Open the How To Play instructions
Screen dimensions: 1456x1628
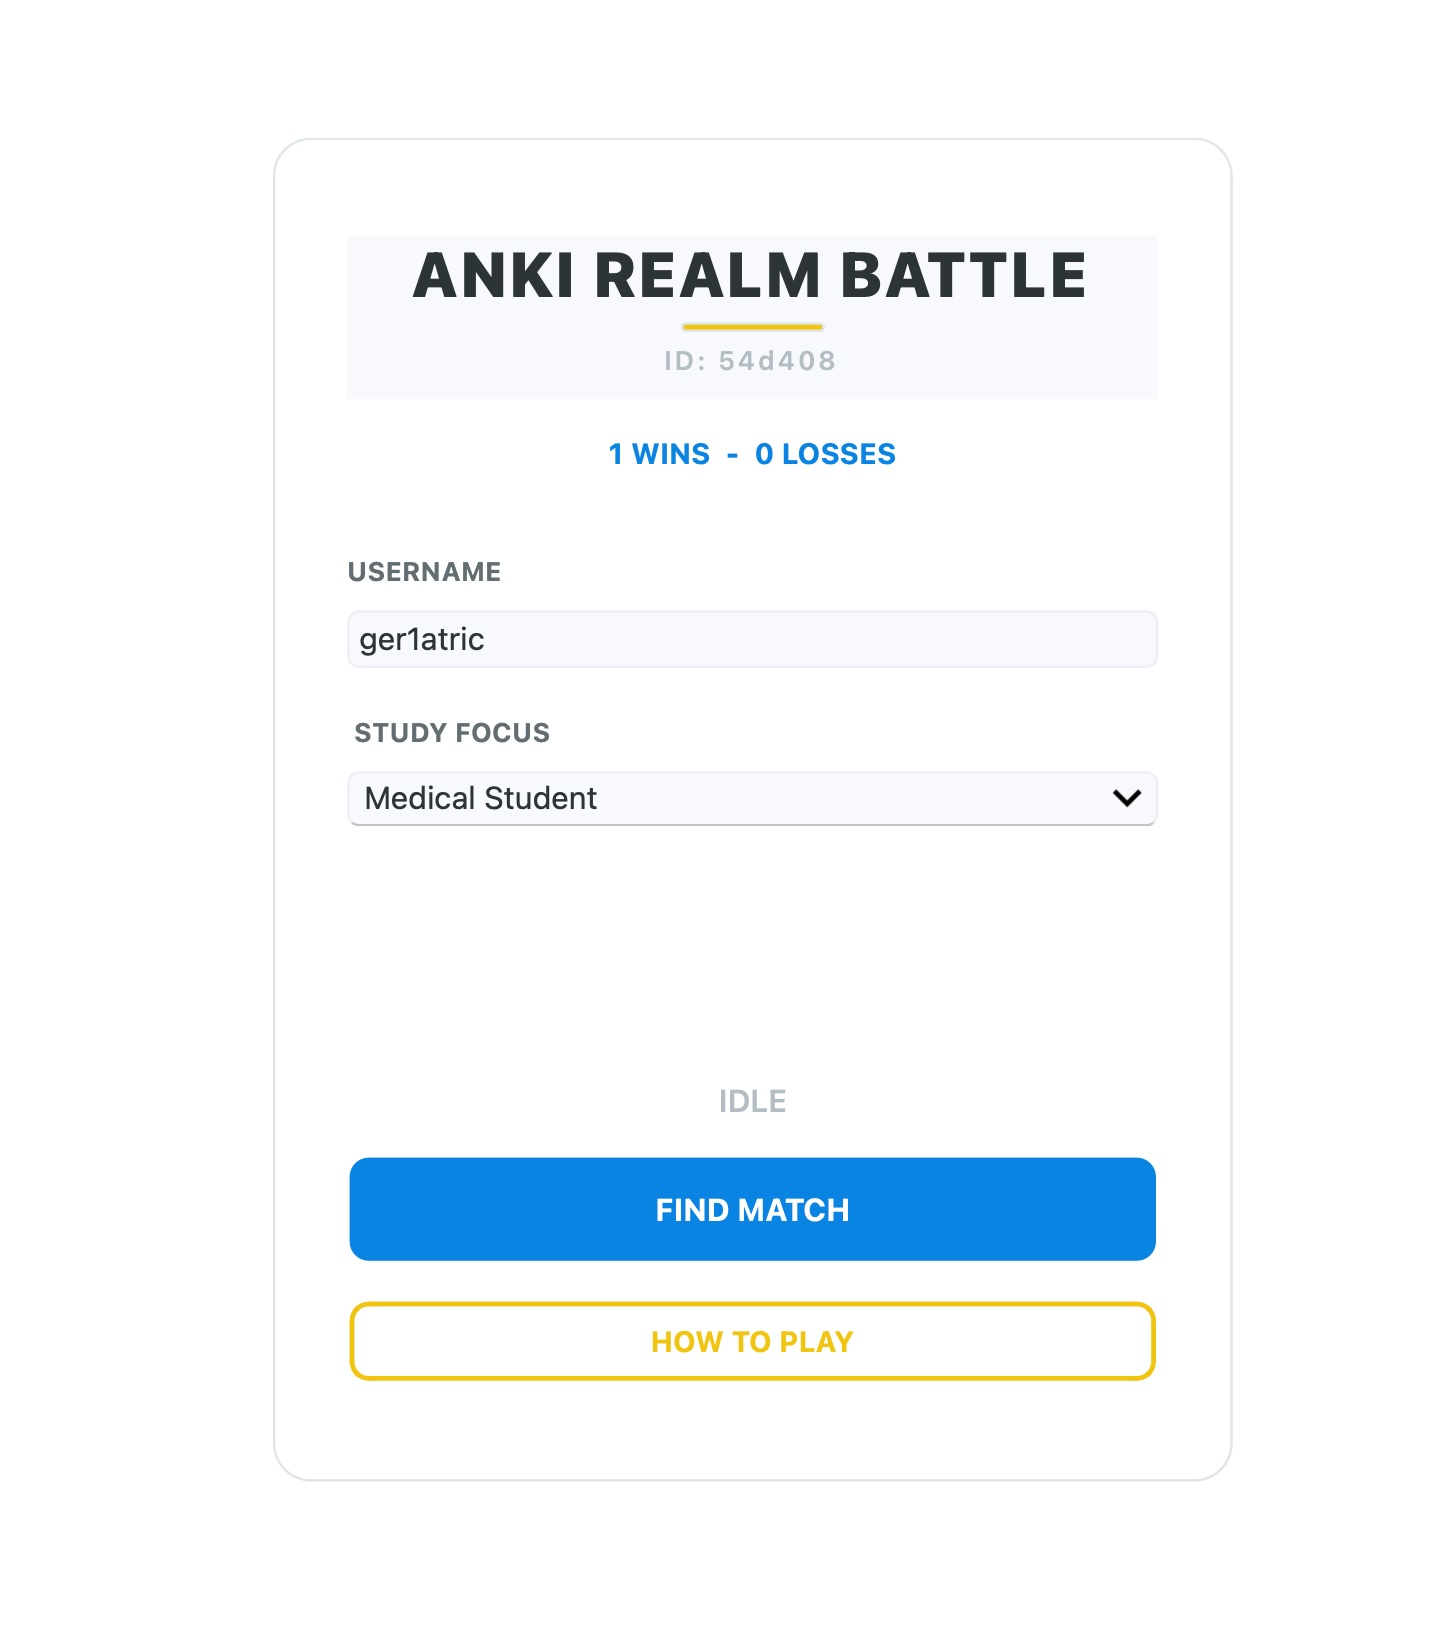[x=752, y=1341]
